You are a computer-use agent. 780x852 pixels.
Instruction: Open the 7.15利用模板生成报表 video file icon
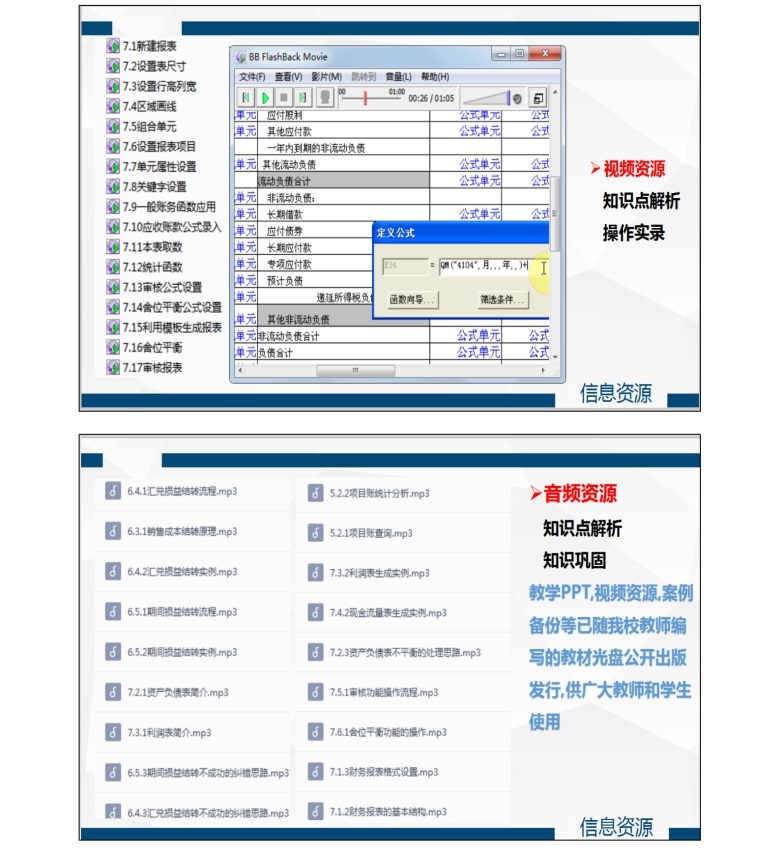(113, 327)
